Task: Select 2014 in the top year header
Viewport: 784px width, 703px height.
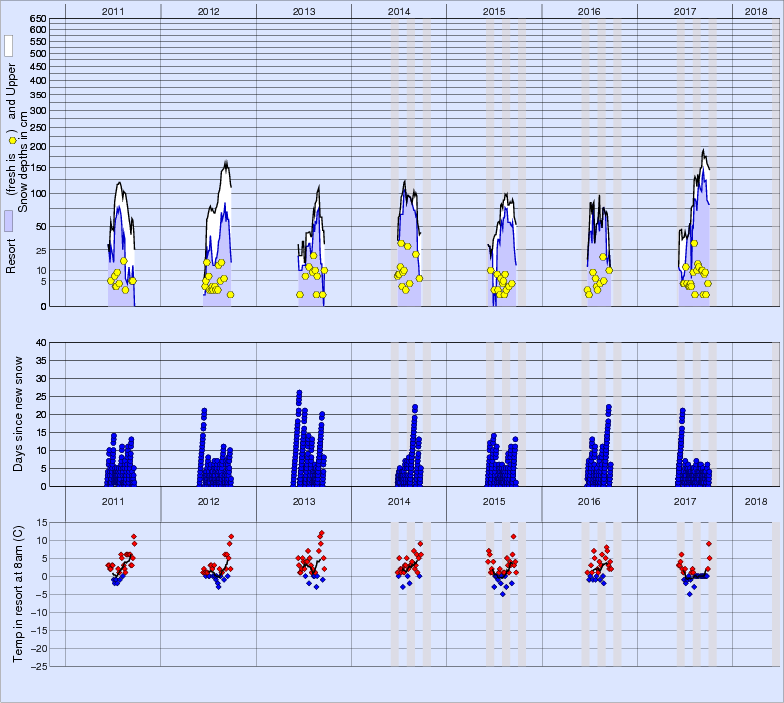Action: coord(399,10)
